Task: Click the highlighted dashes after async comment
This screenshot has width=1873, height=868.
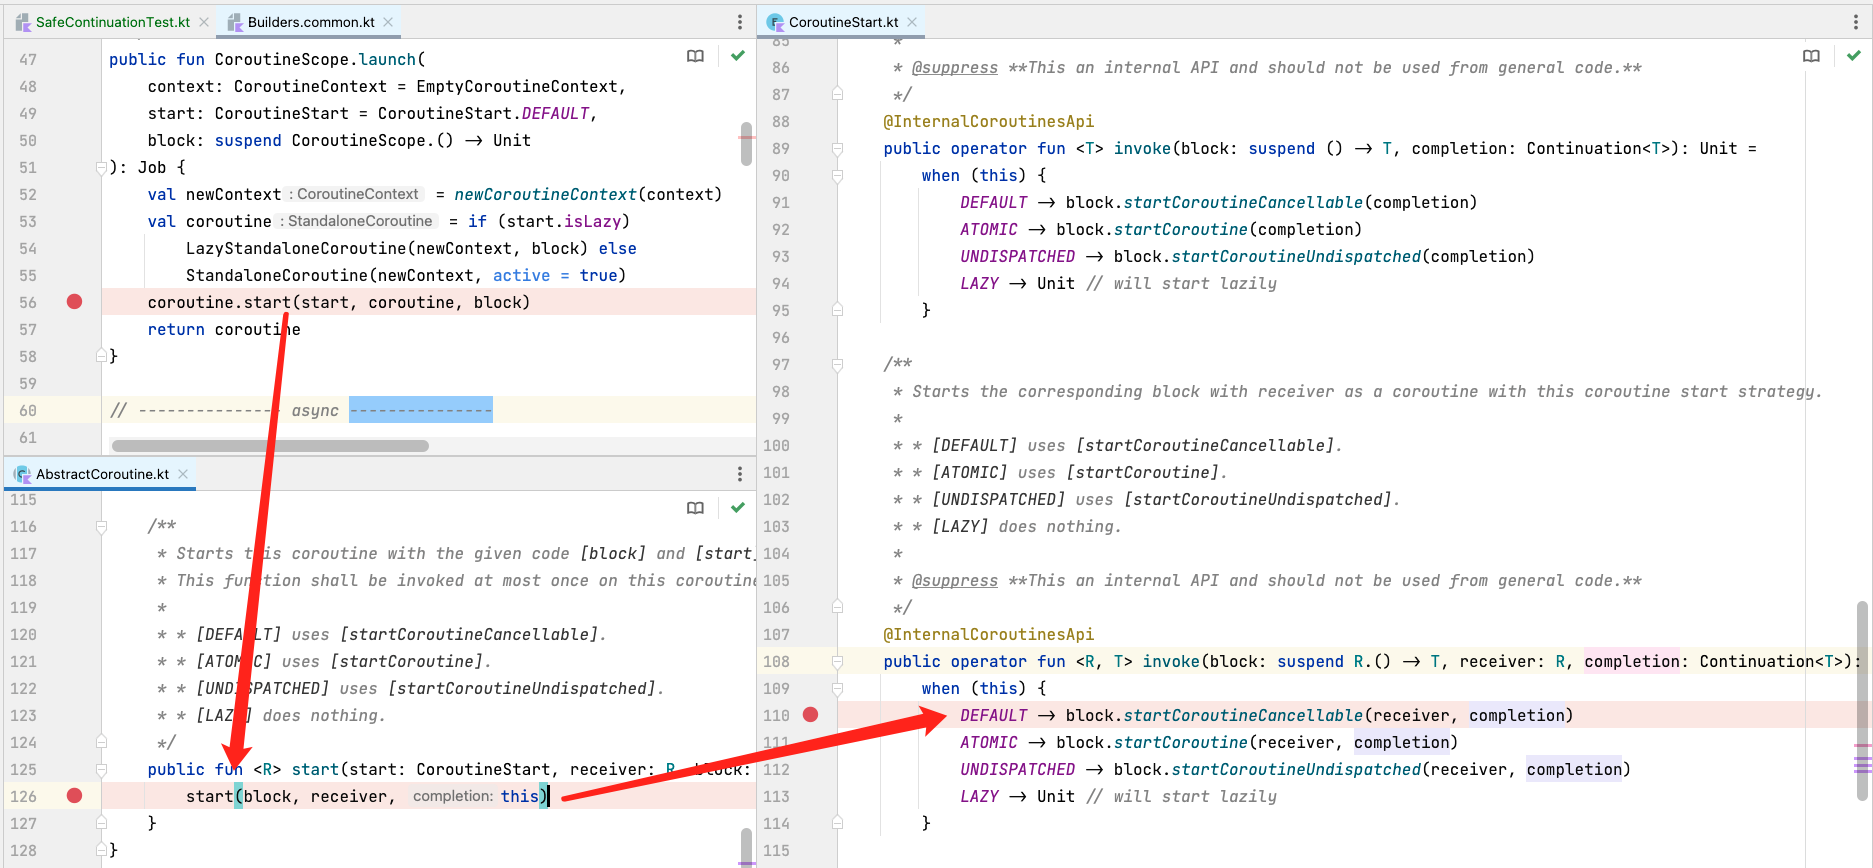Action: coord(421,410)
